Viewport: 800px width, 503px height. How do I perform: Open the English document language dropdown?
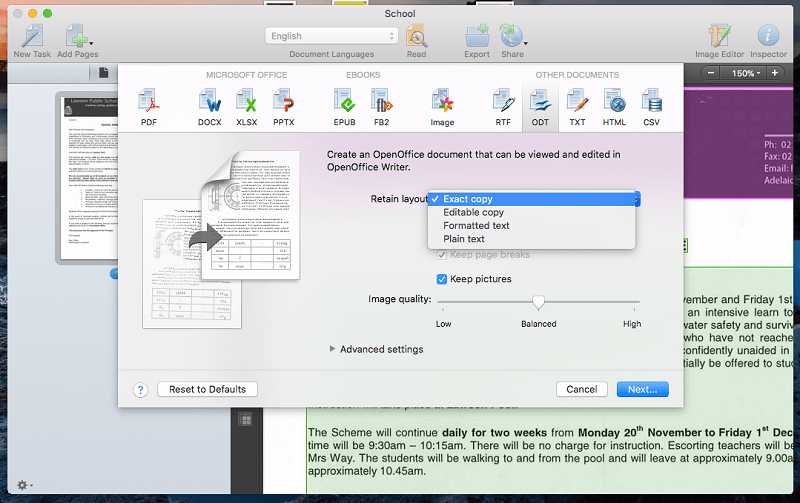tap(331, 36)
